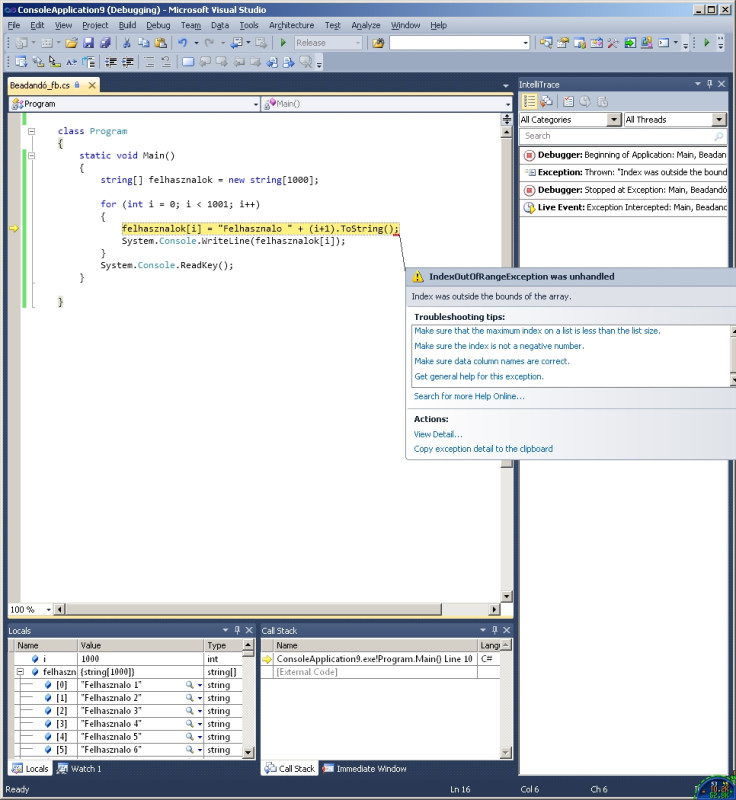This screenshot has width=736, height=800.
Task: Click the Paste clipboard icon
Action: [x=161, y=43]
